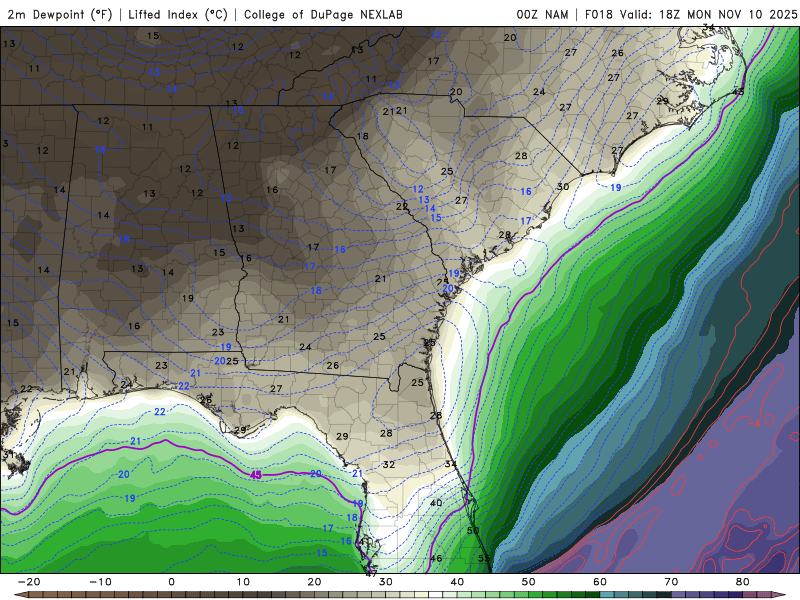The width and height of the screenshot is (800, 600).
Task: Click the '80' label on the color scale
Action: (x=743, y=582)
